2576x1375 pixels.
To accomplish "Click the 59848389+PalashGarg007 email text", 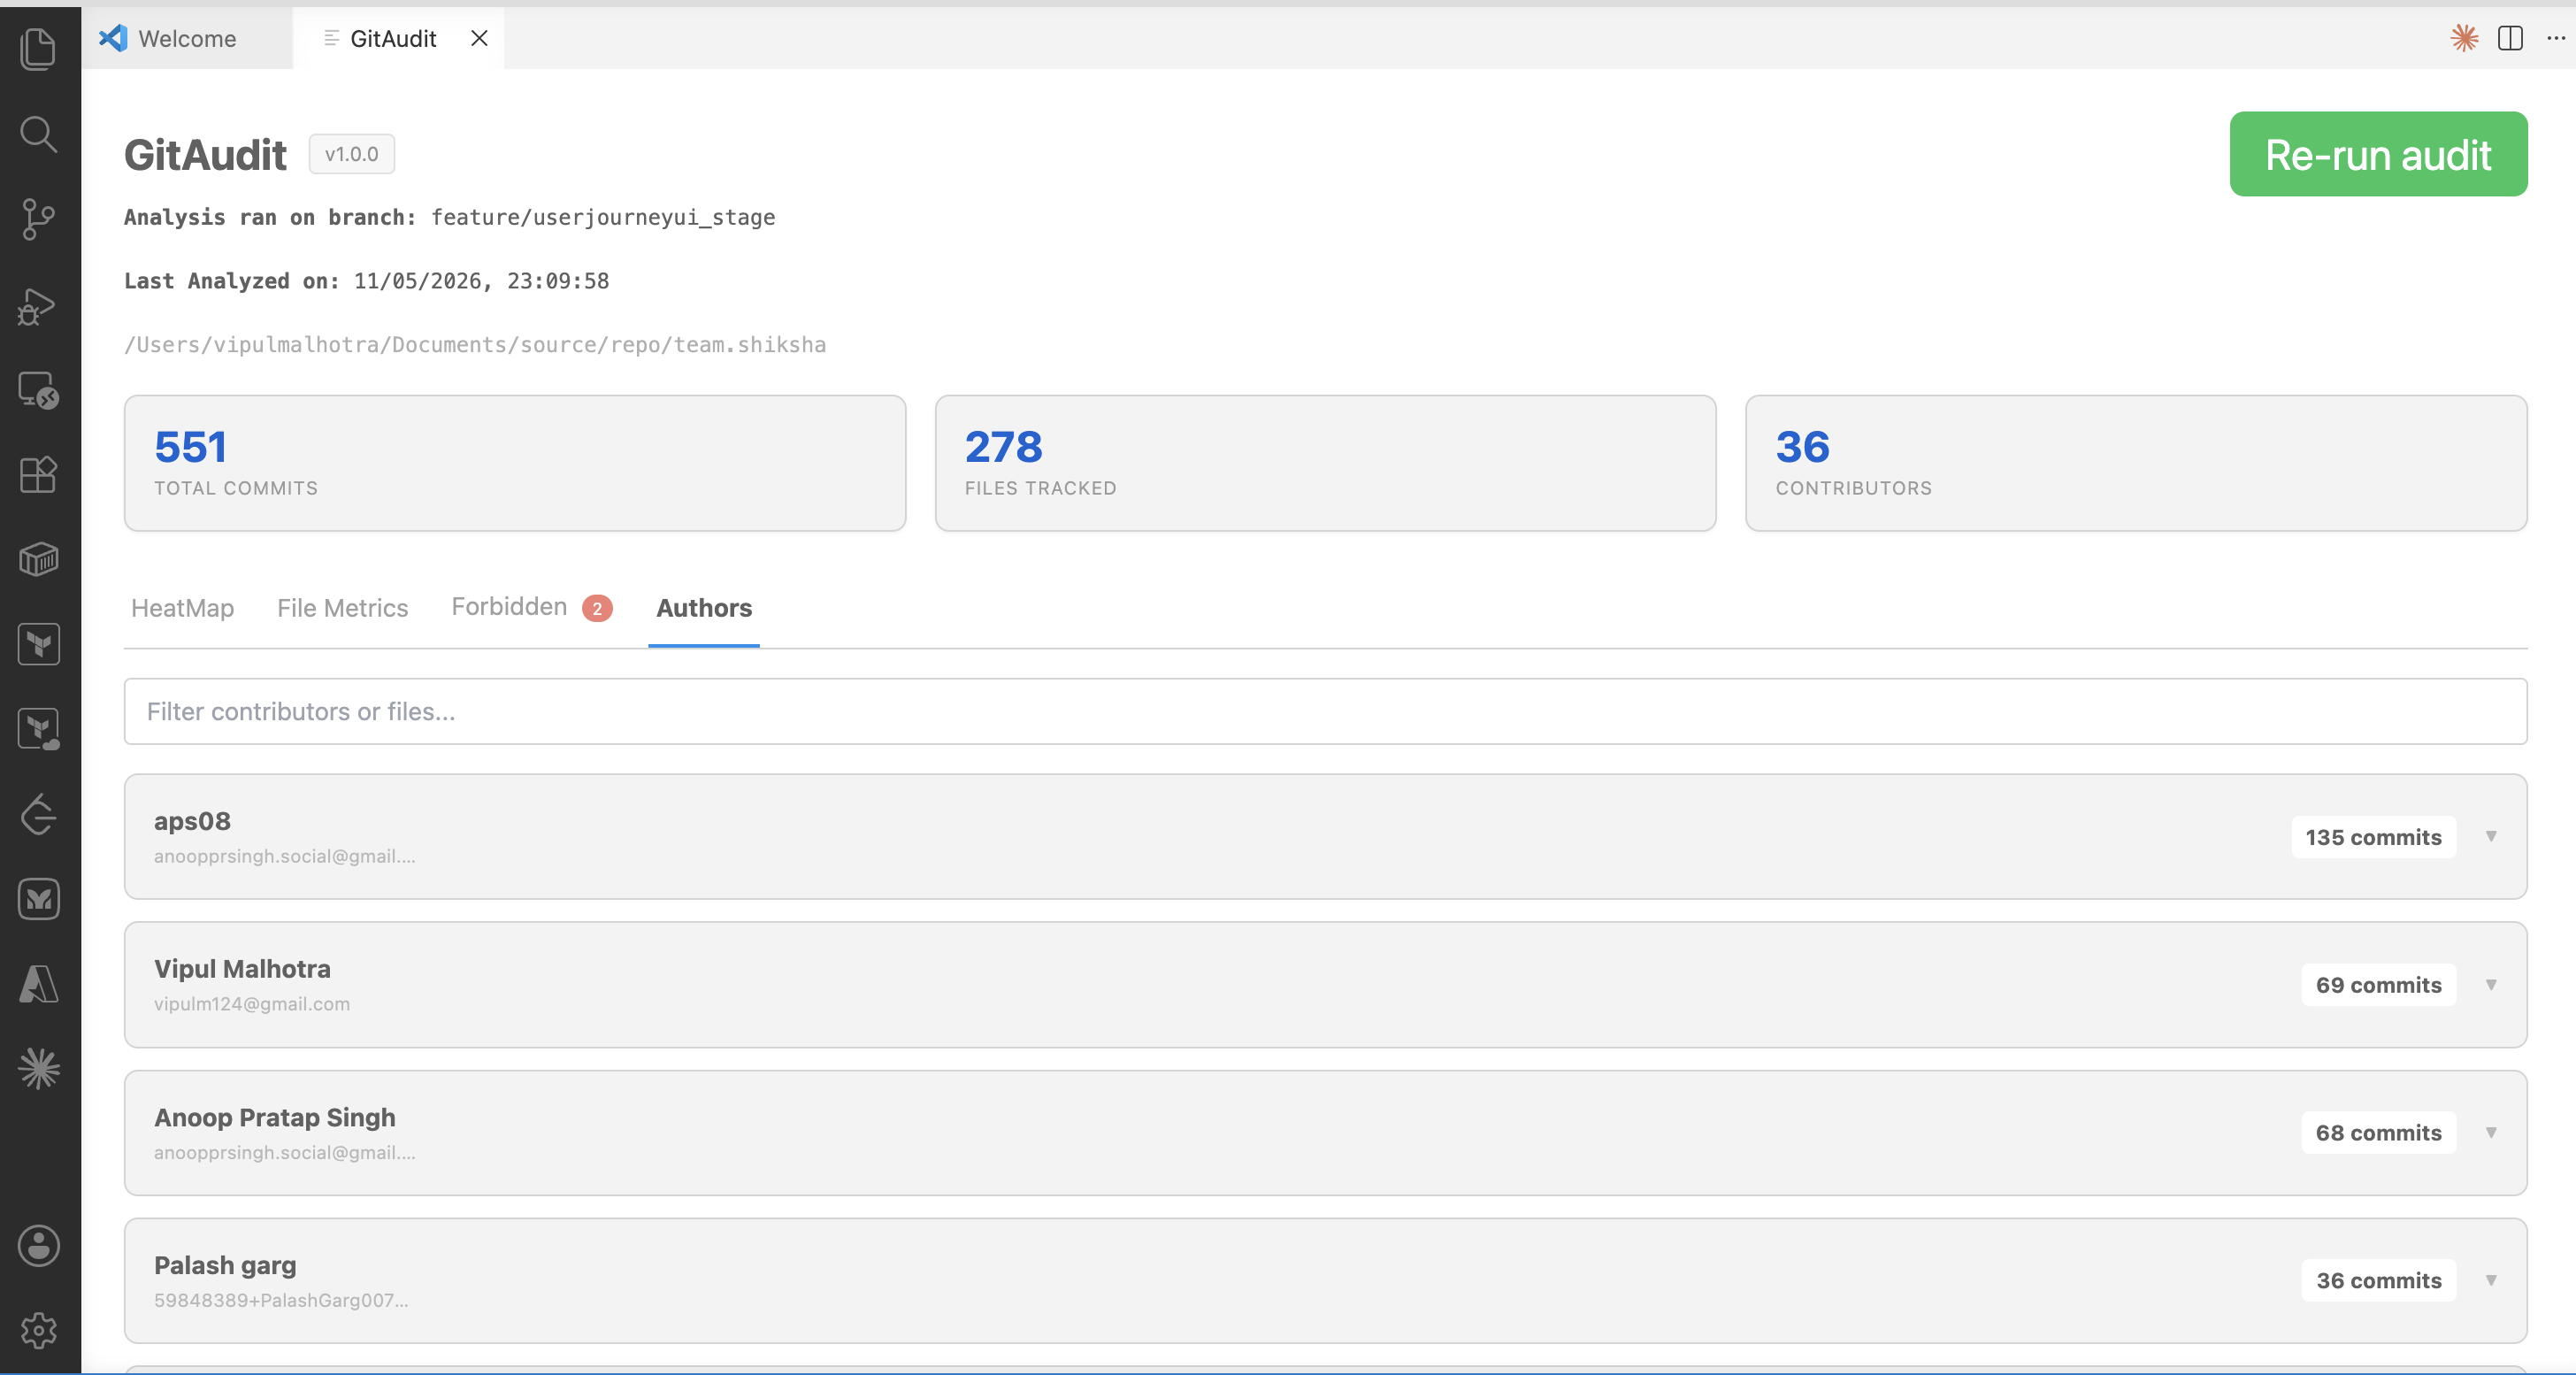I will [x=281, y=1300].
